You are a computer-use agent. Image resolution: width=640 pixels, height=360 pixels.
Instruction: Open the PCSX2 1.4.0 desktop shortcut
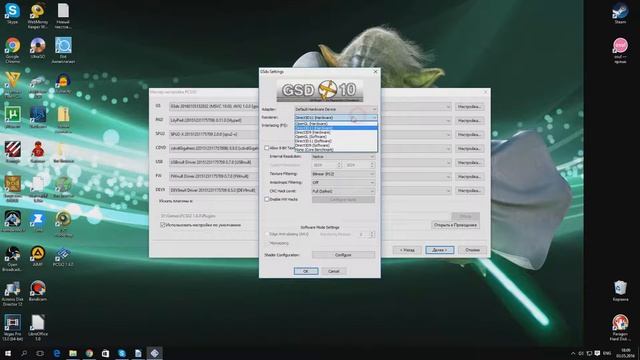click(63, 256)
